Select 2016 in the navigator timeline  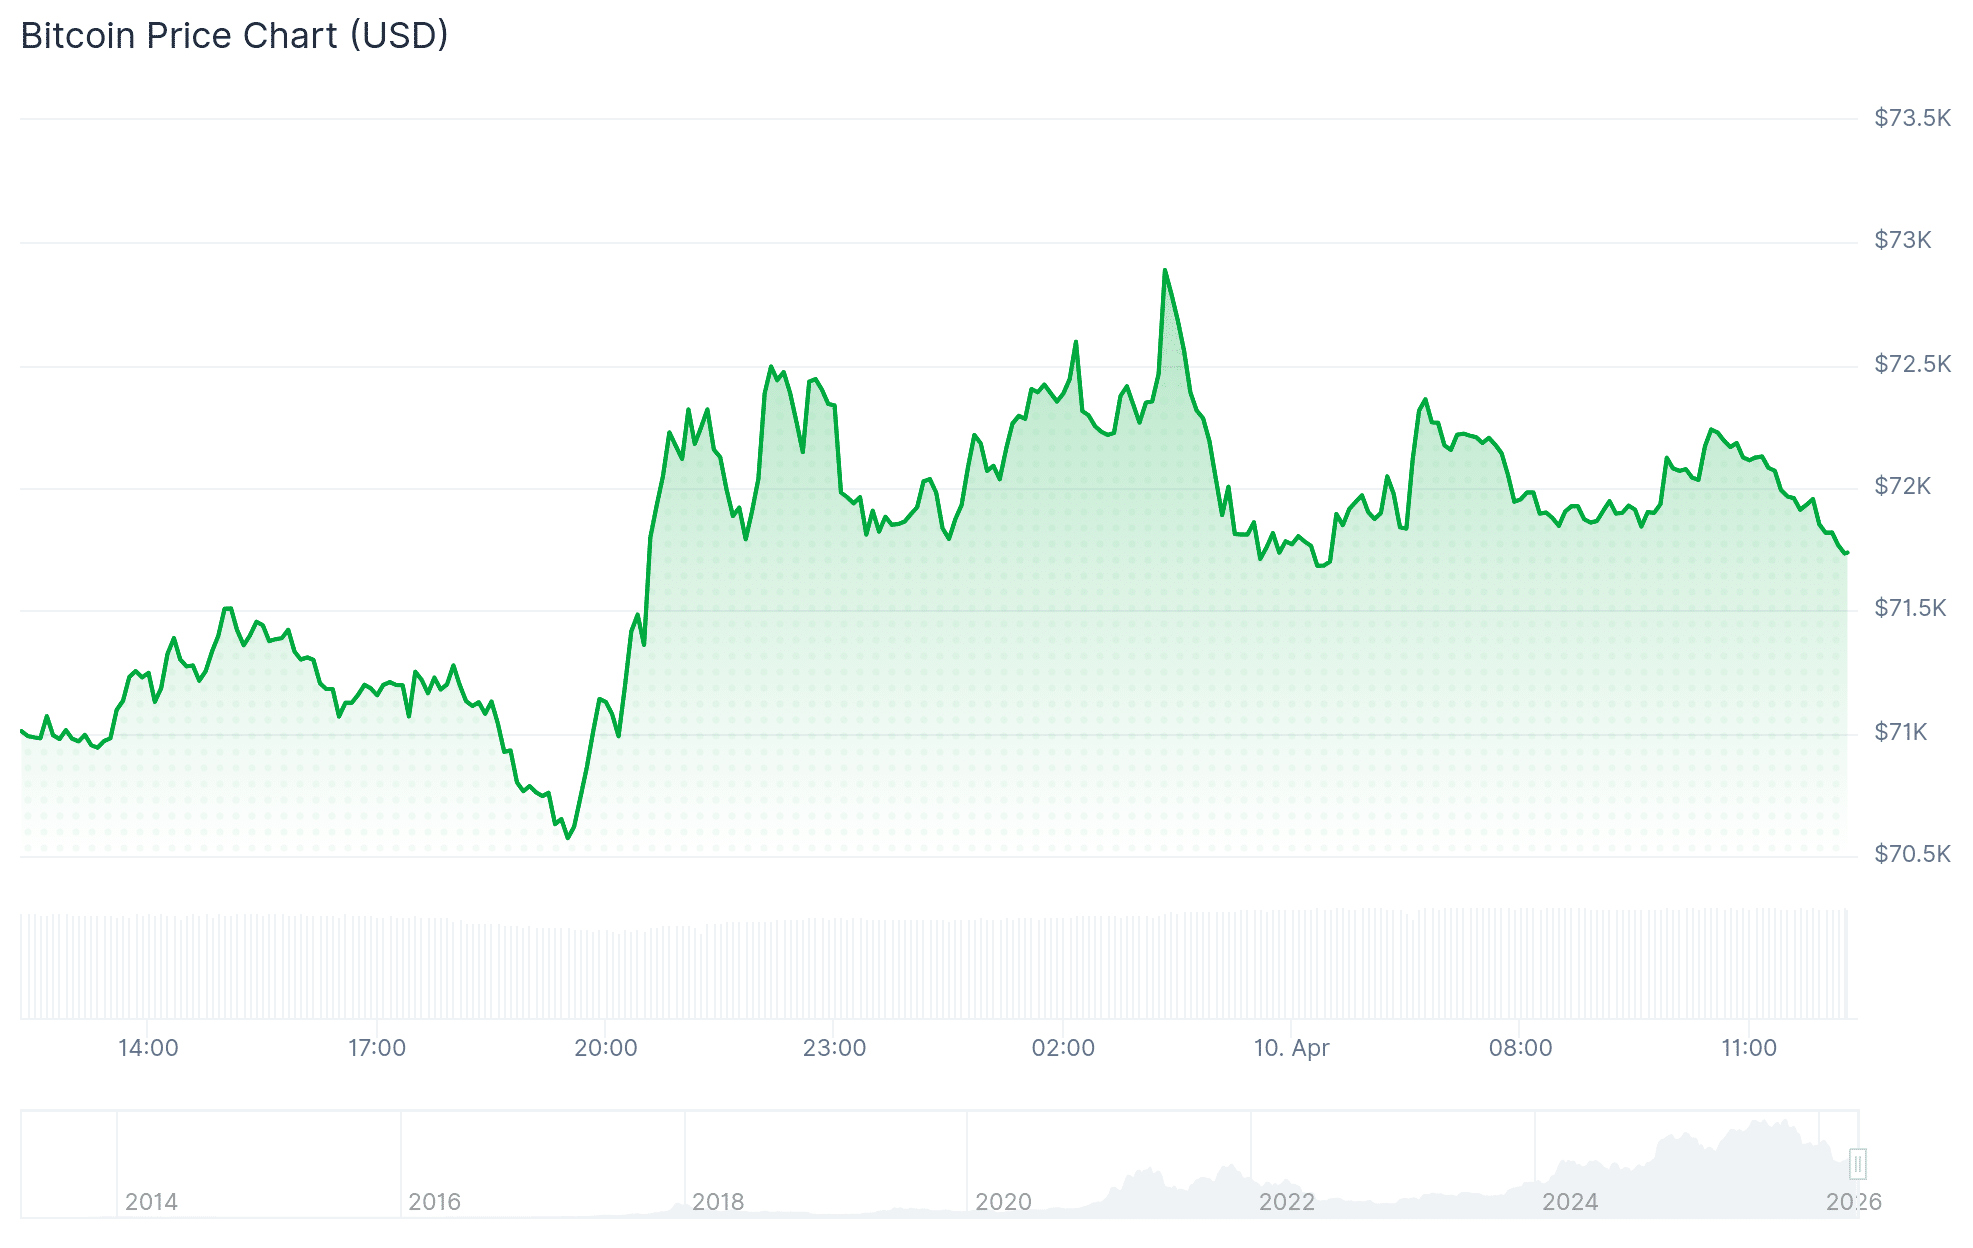coord(434,1201)
